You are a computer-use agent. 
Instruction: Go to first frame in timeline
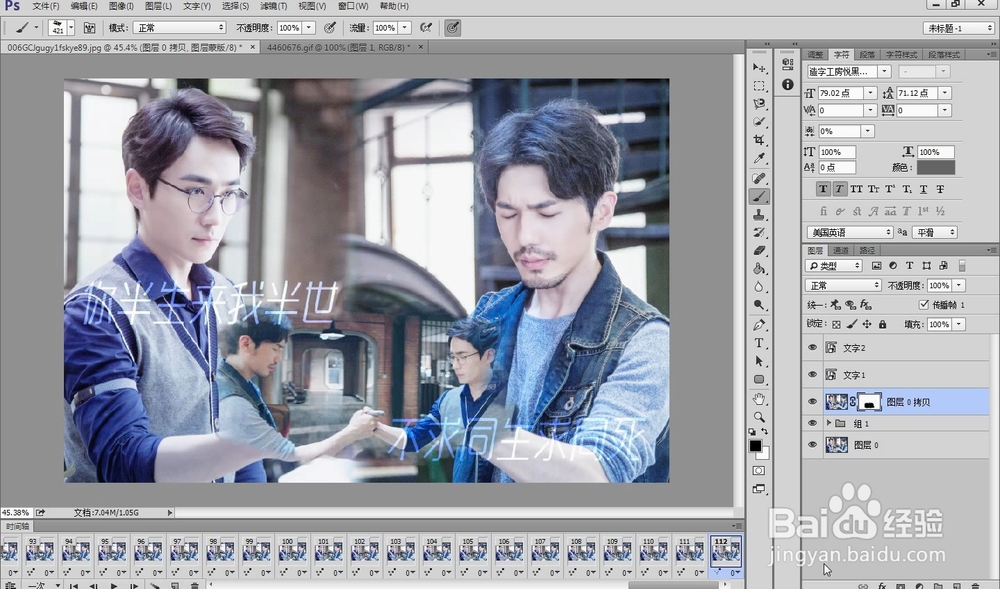coord(74,585)
